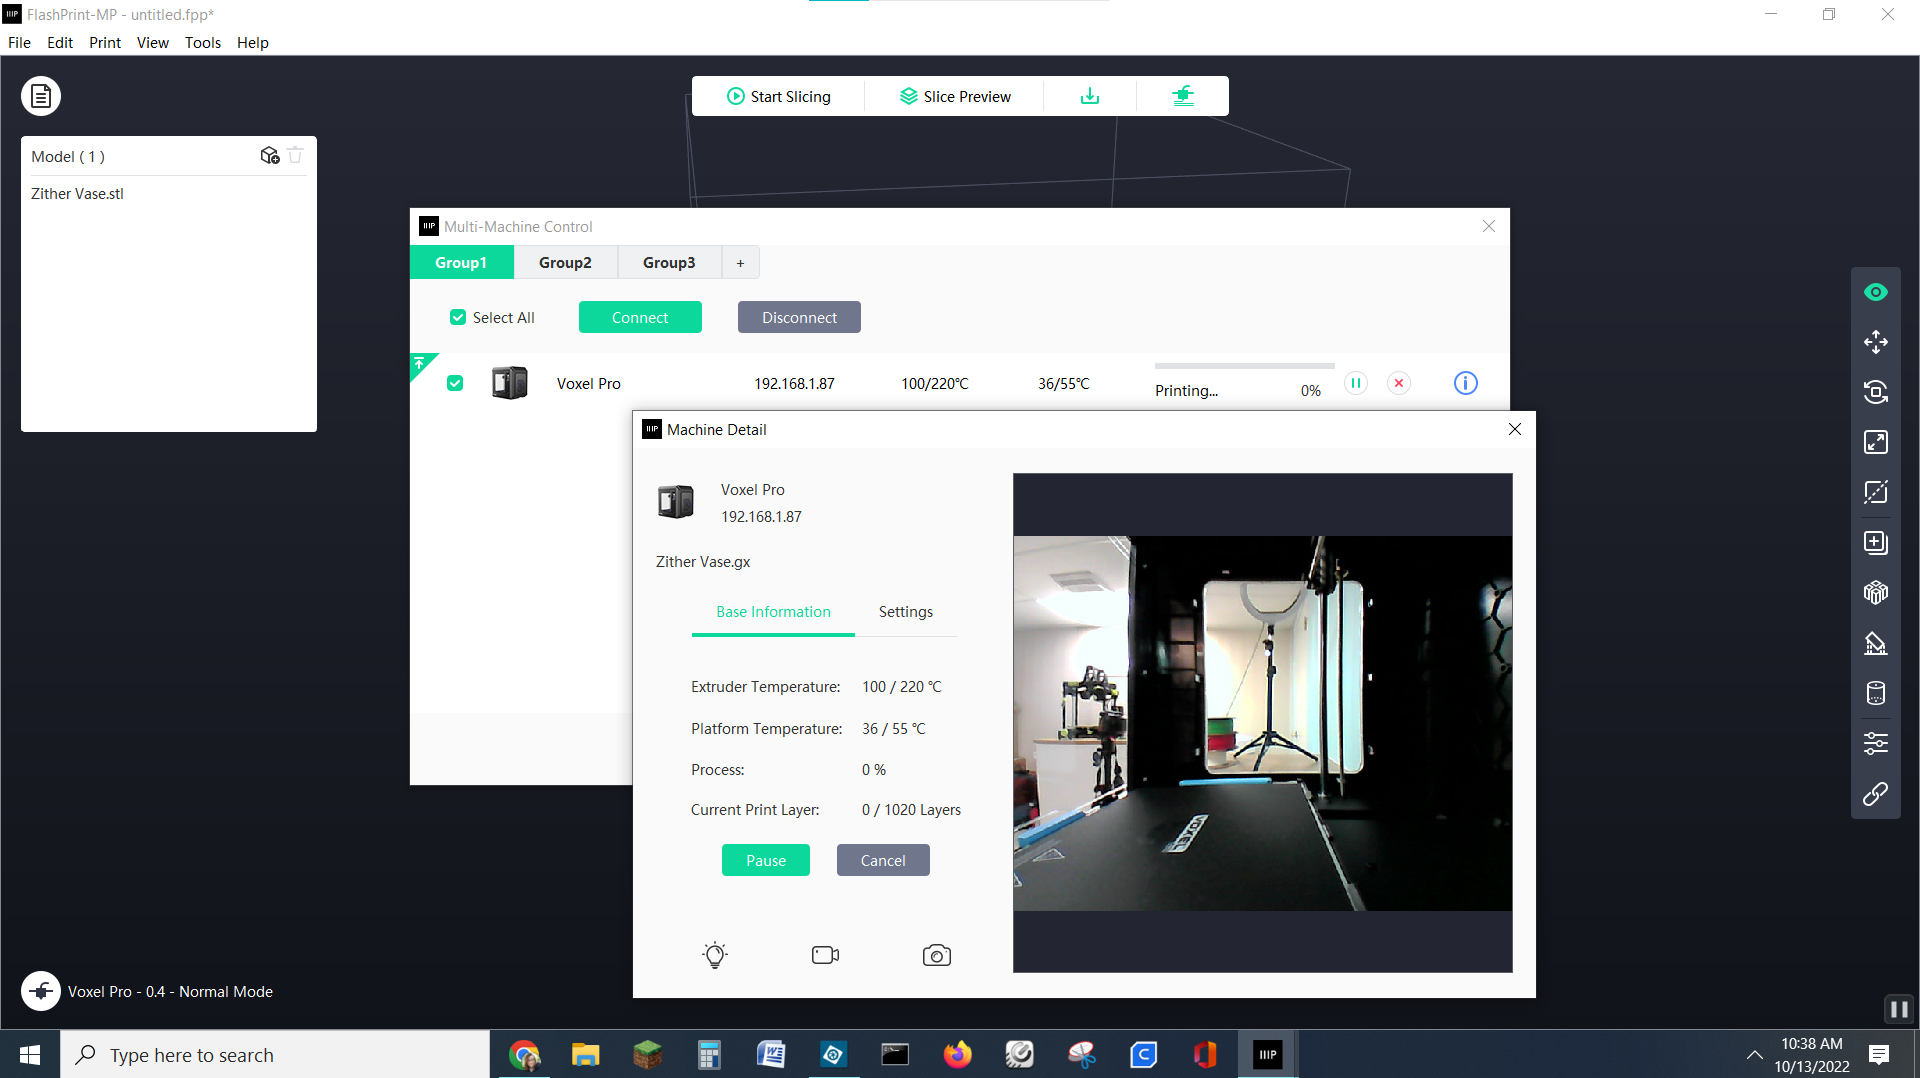
Task: Select the Scale tool in right sidebar
Action: pyautogui.click(x=1876, y=442)
